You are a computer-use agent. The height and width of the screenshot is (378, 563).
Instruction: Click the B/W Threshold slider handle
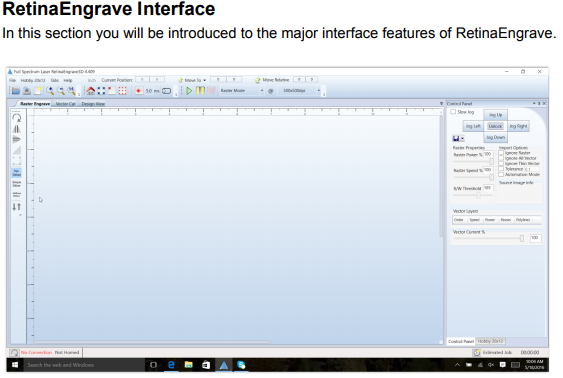[x=478, y=195]
